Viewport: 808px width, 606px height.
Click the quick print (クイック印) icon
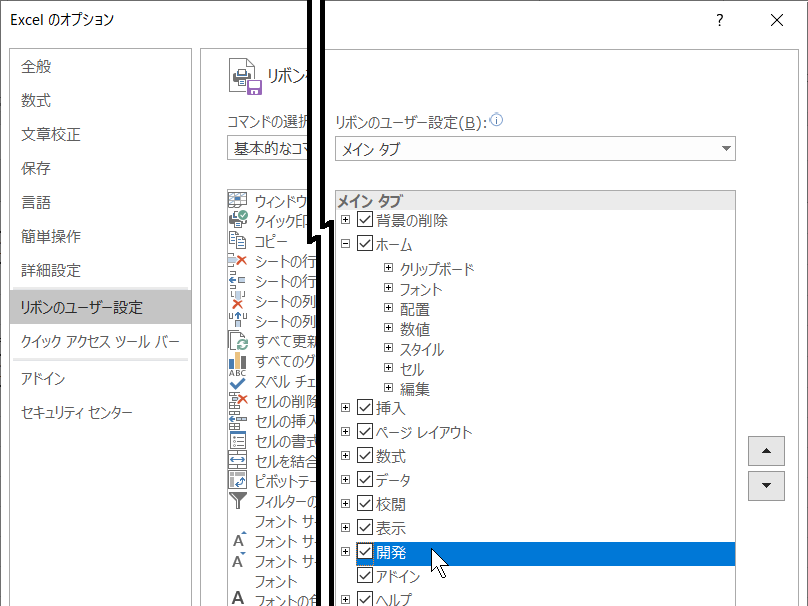point(238,220)
